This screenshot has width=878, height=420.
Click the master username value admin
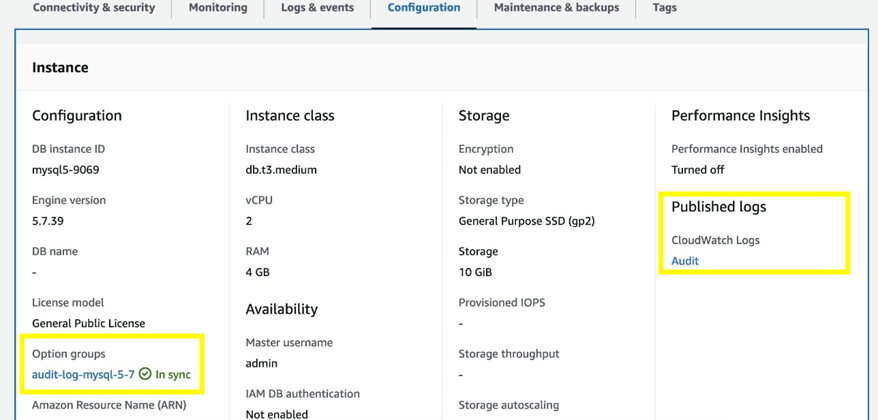click(261, 364)
